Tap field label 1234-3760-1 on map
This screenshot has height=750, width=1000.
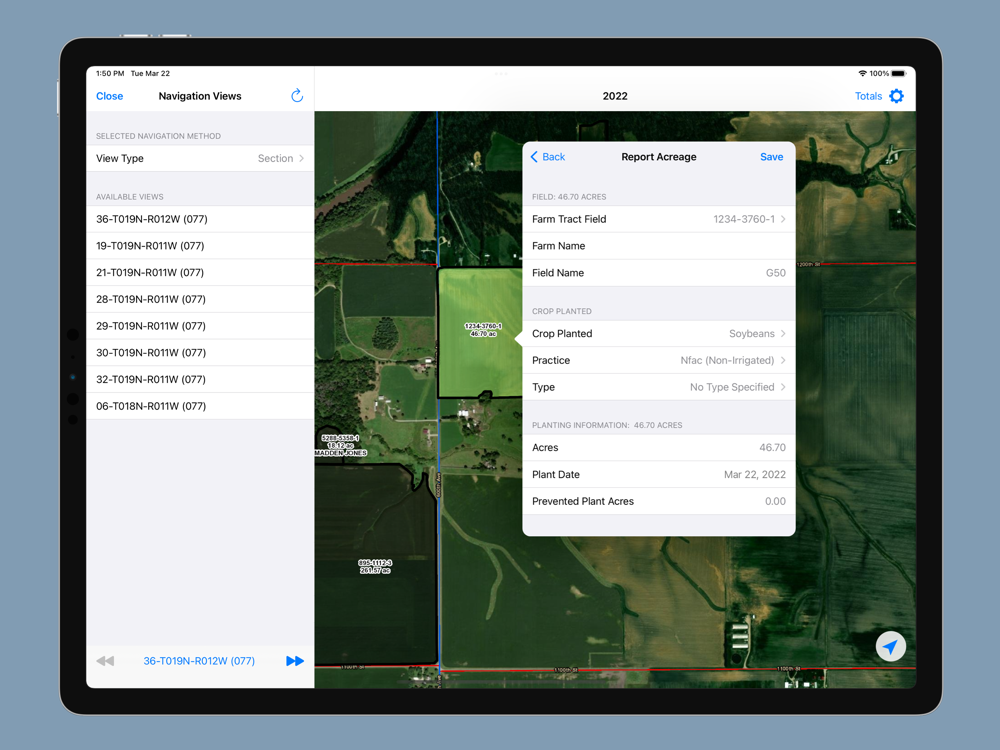tap(483, 330)
